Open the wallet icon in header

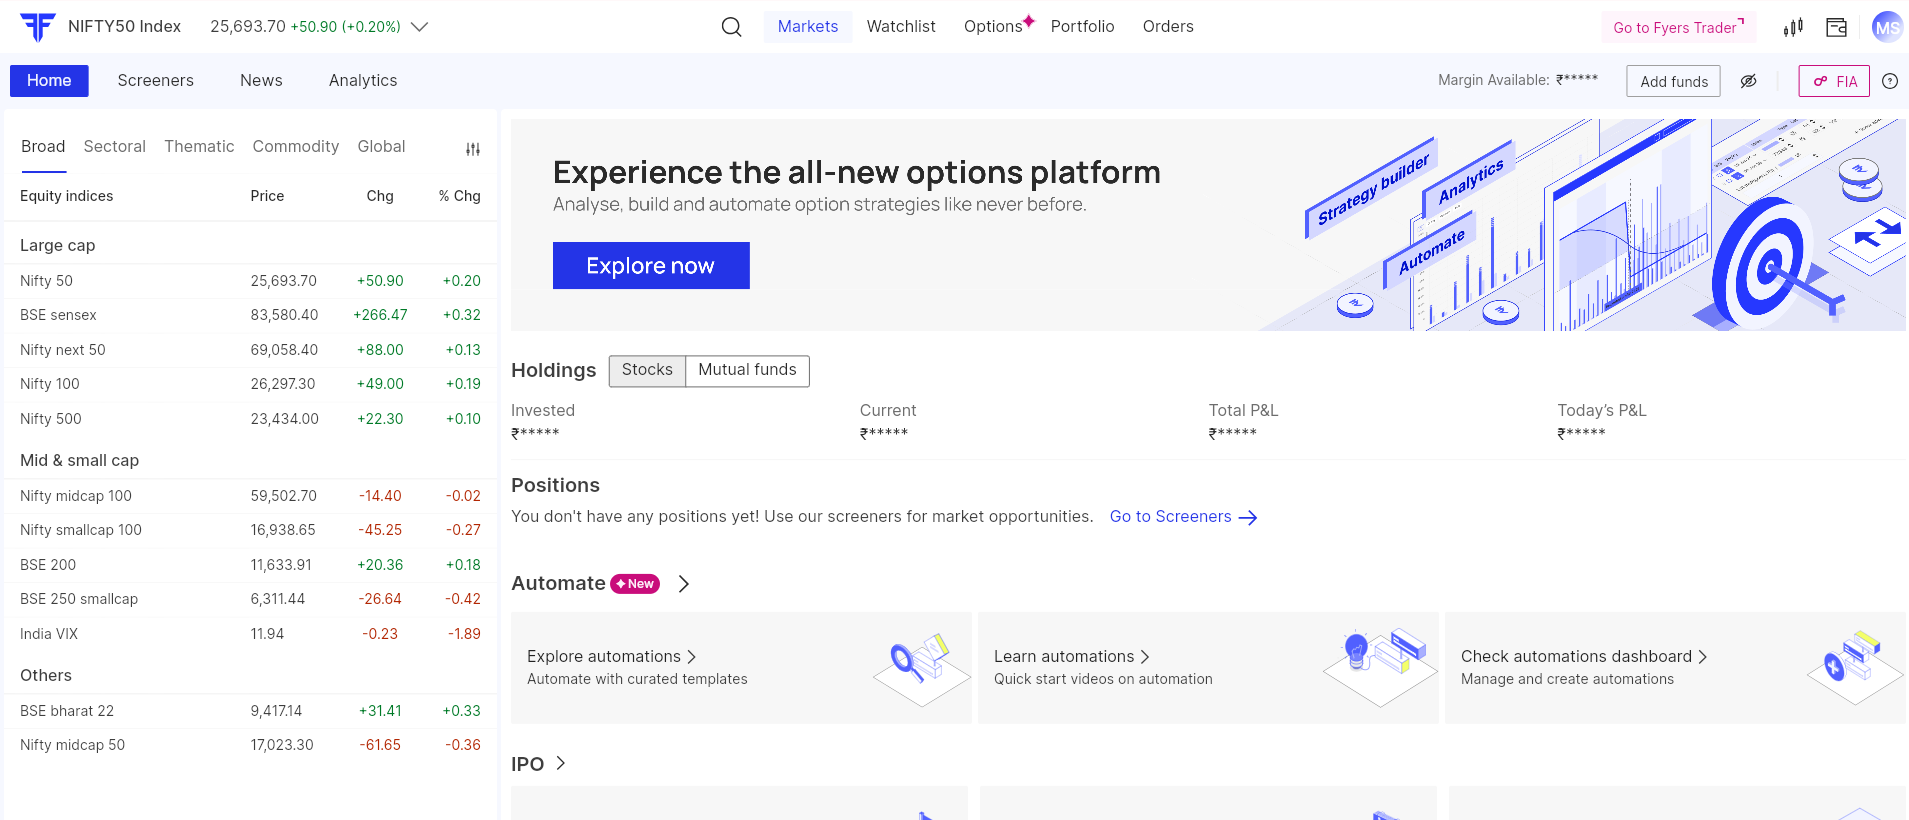tap(1836, 27)
